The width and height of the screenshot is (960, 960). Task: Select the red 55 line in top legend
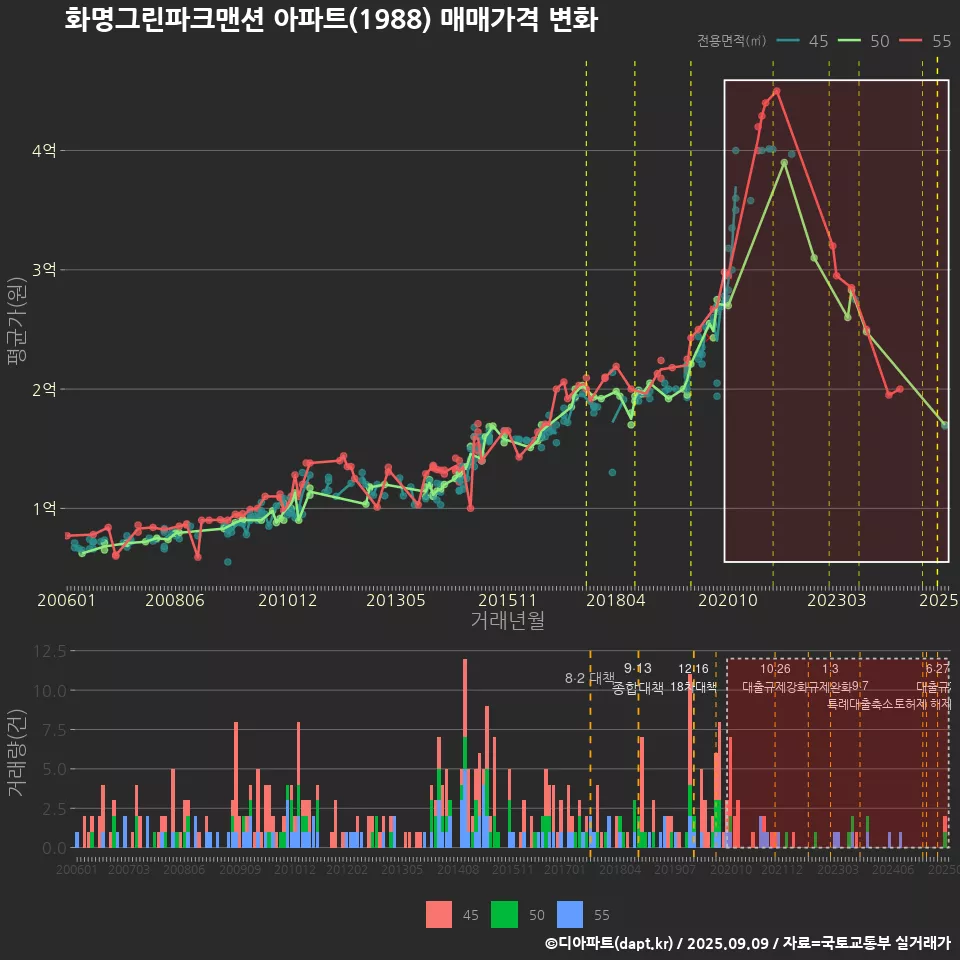tap(911, 41)
